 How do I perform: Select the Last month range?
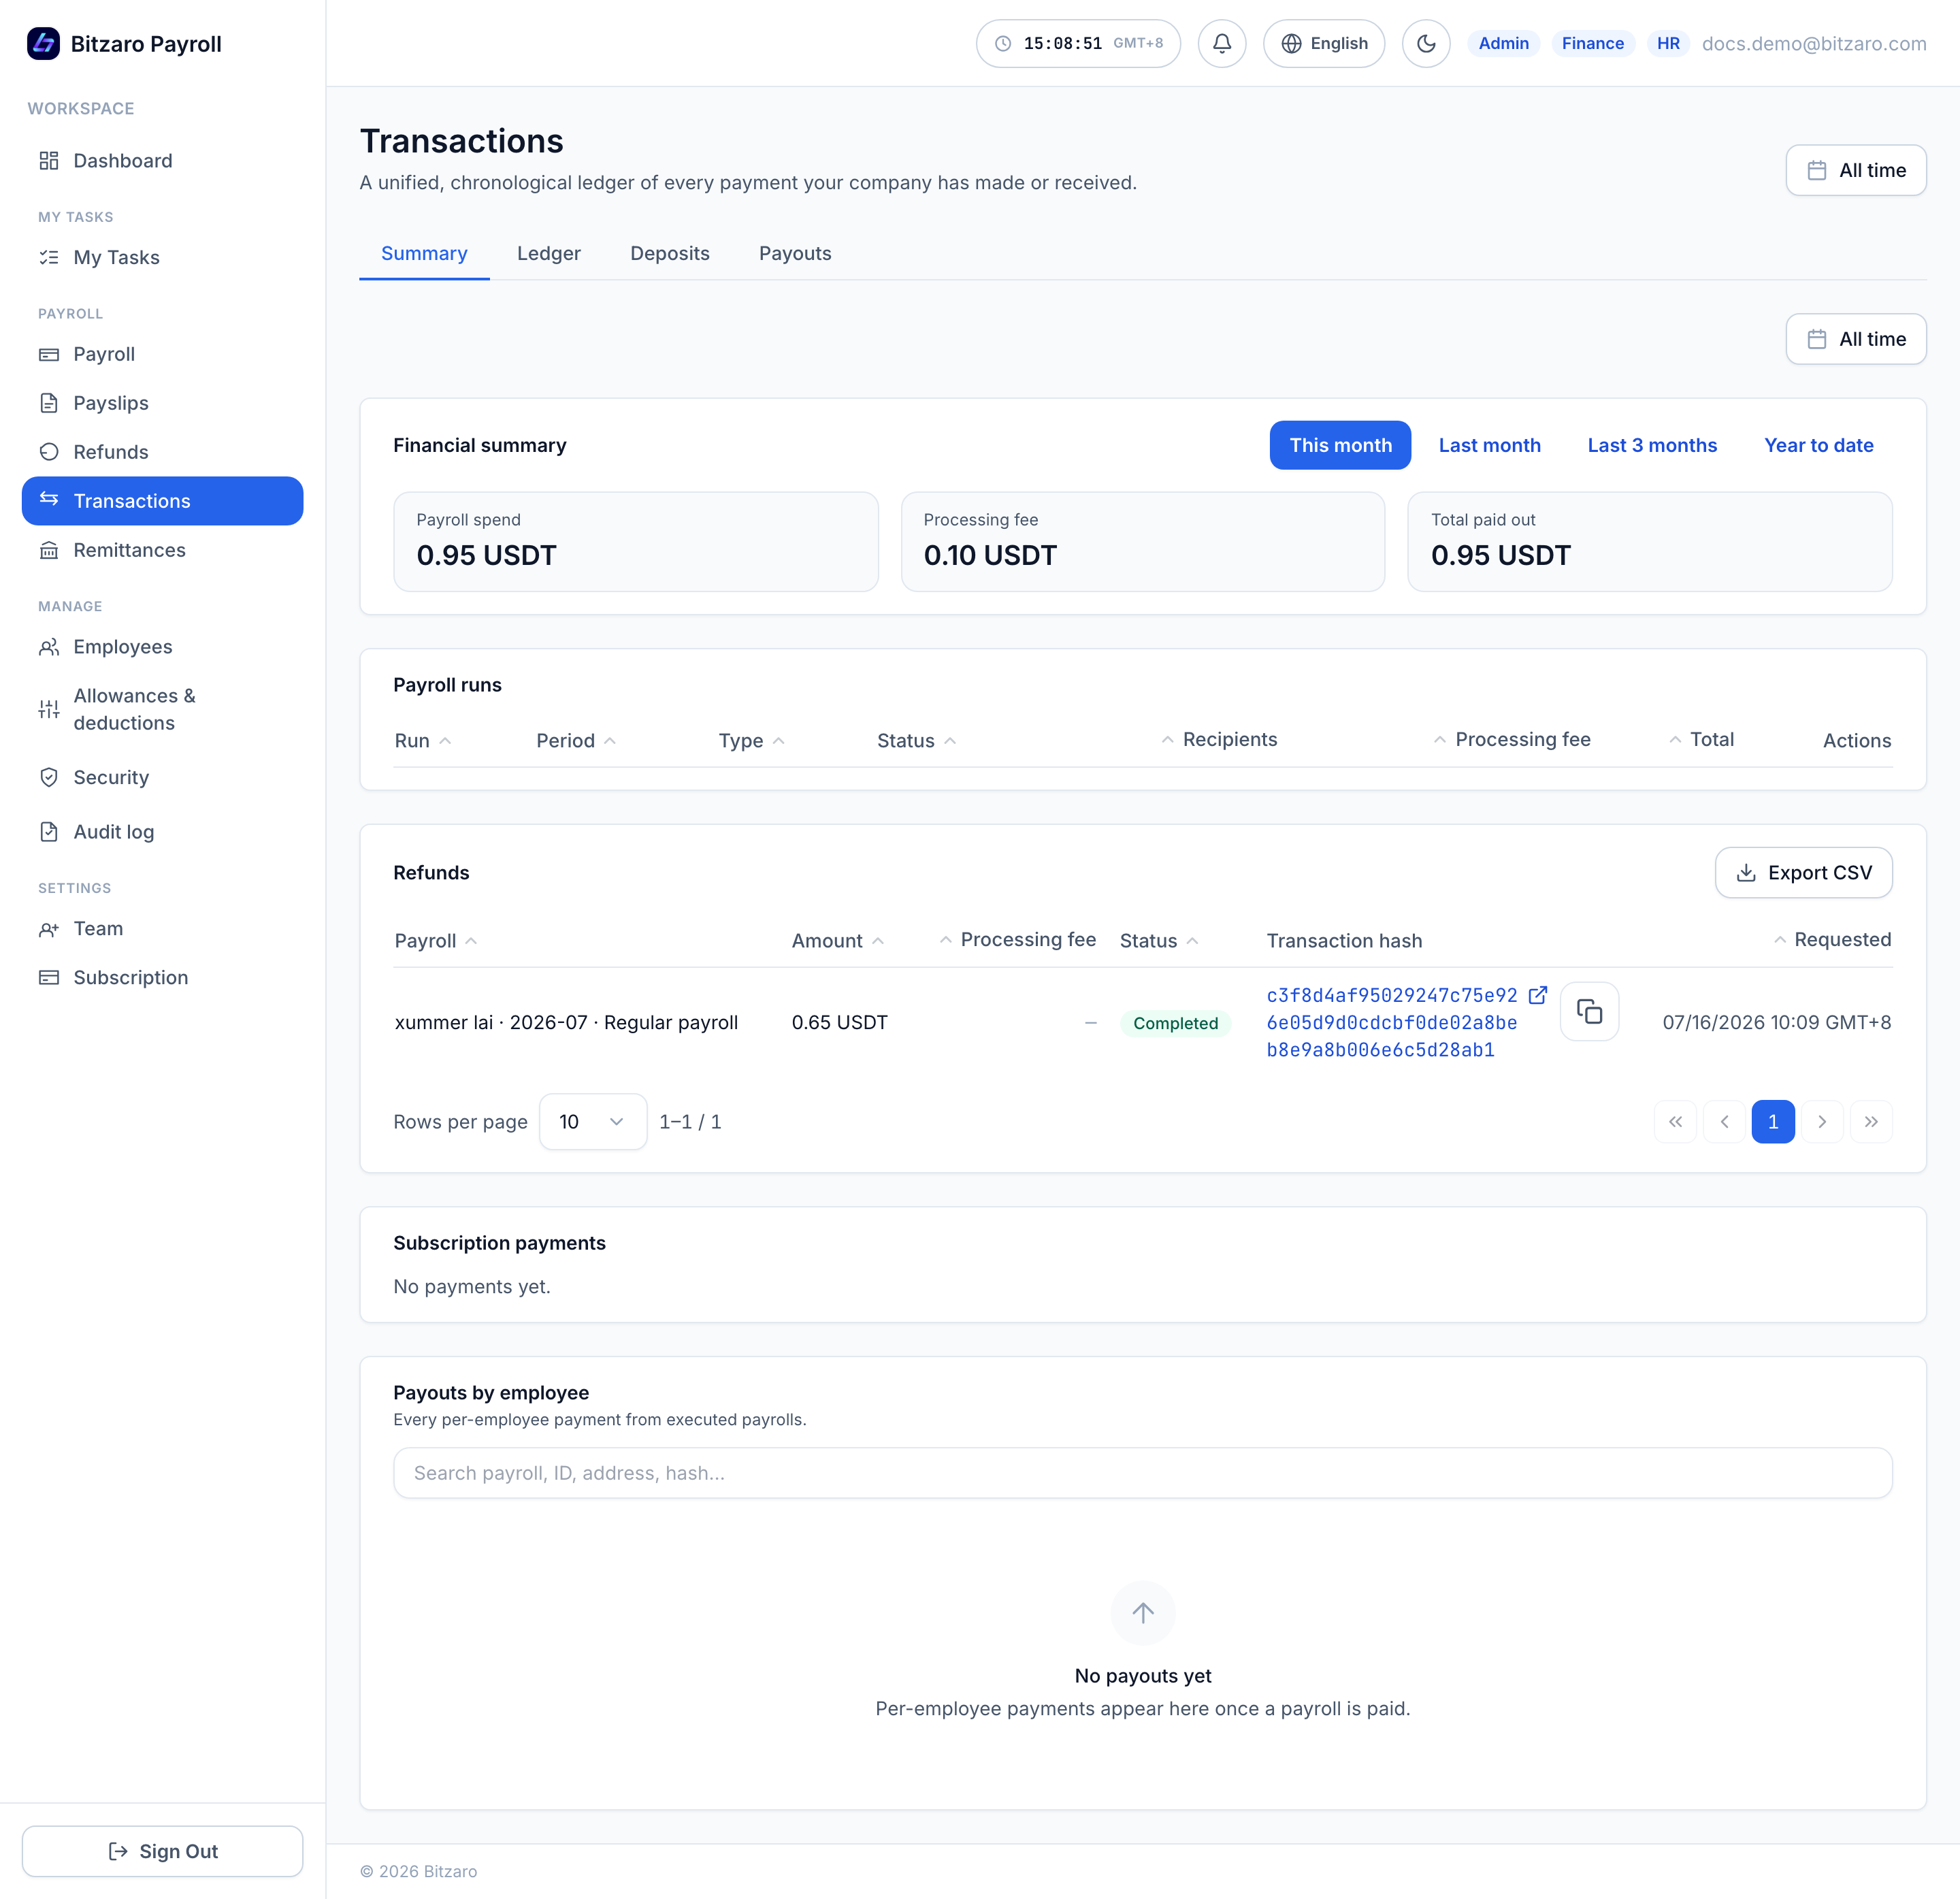[x=1489, y=445]
